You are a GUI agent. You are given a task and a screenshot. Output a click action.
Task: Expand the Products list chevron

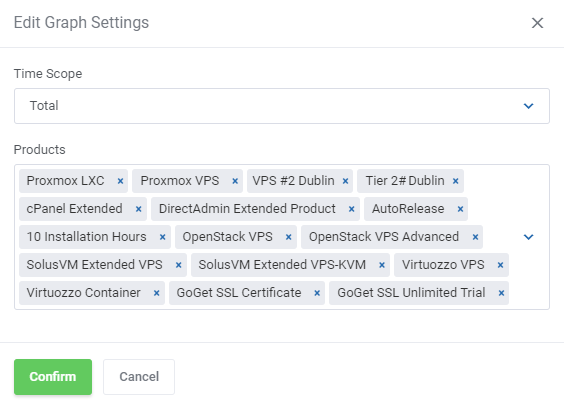pos(528,237)
